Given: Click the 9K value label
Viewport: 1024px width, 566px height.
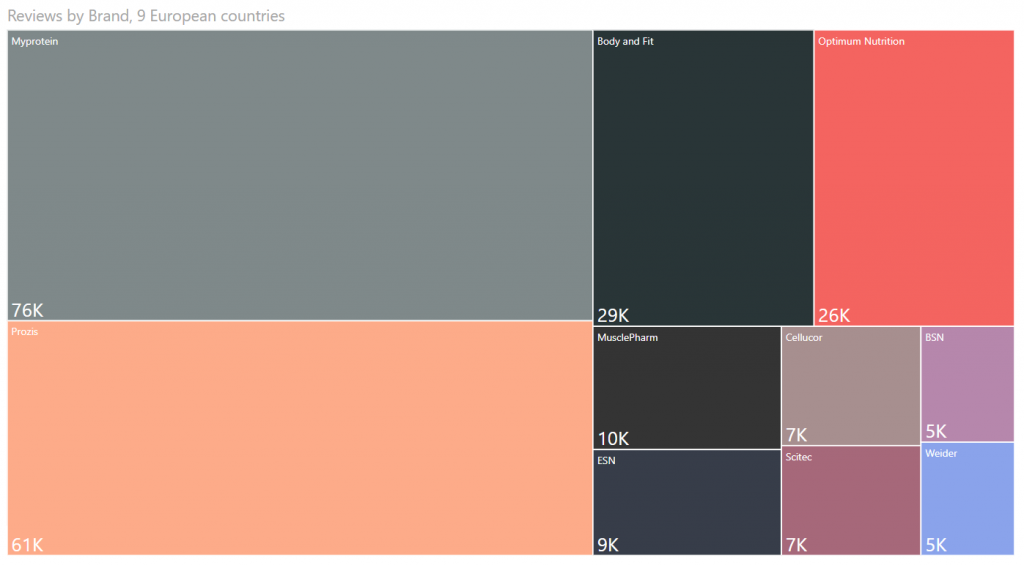Looking at the screenshot, I should click(608, 544).
